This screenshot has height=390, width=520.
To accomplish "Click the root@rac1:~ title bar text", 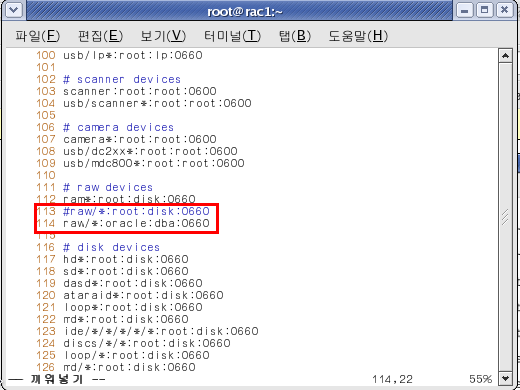I will (245, 12).
